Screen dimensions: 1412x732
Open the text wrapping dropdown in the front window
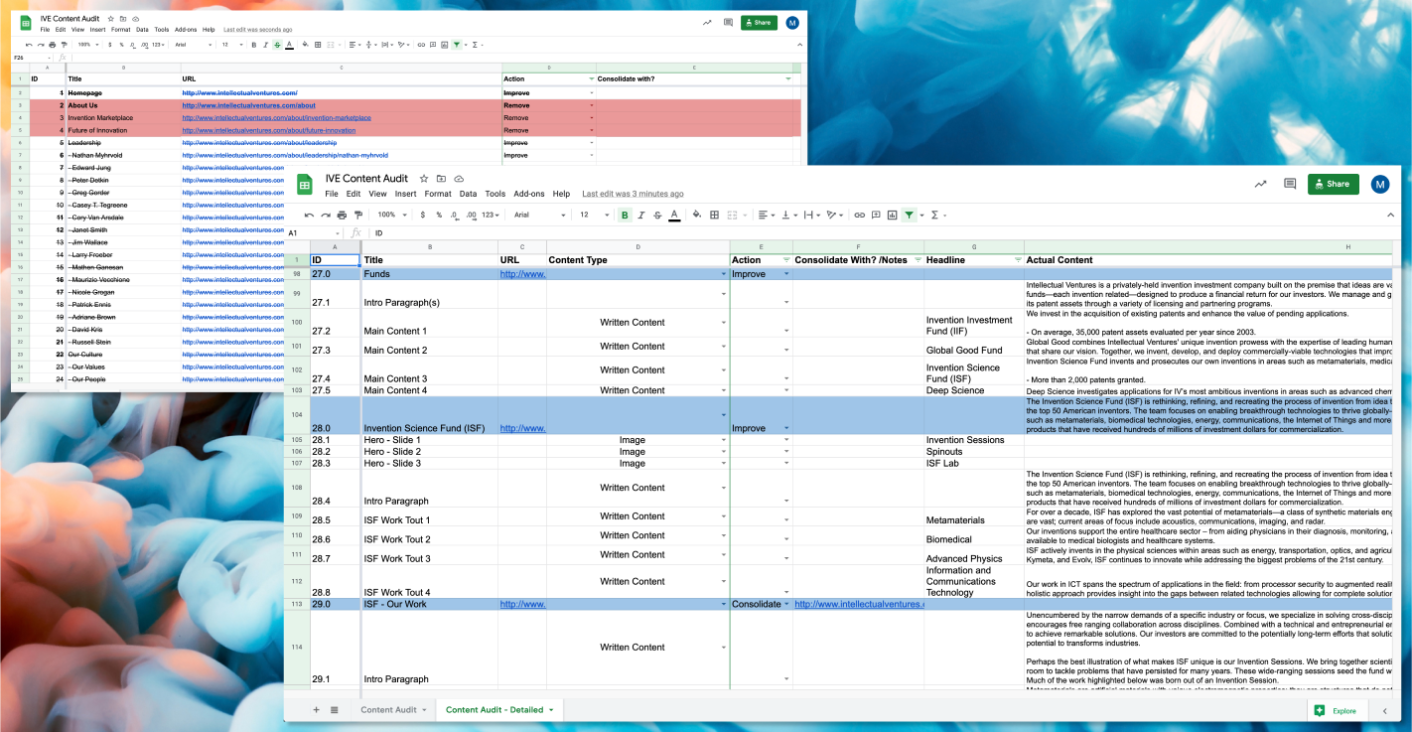(812, 215)
